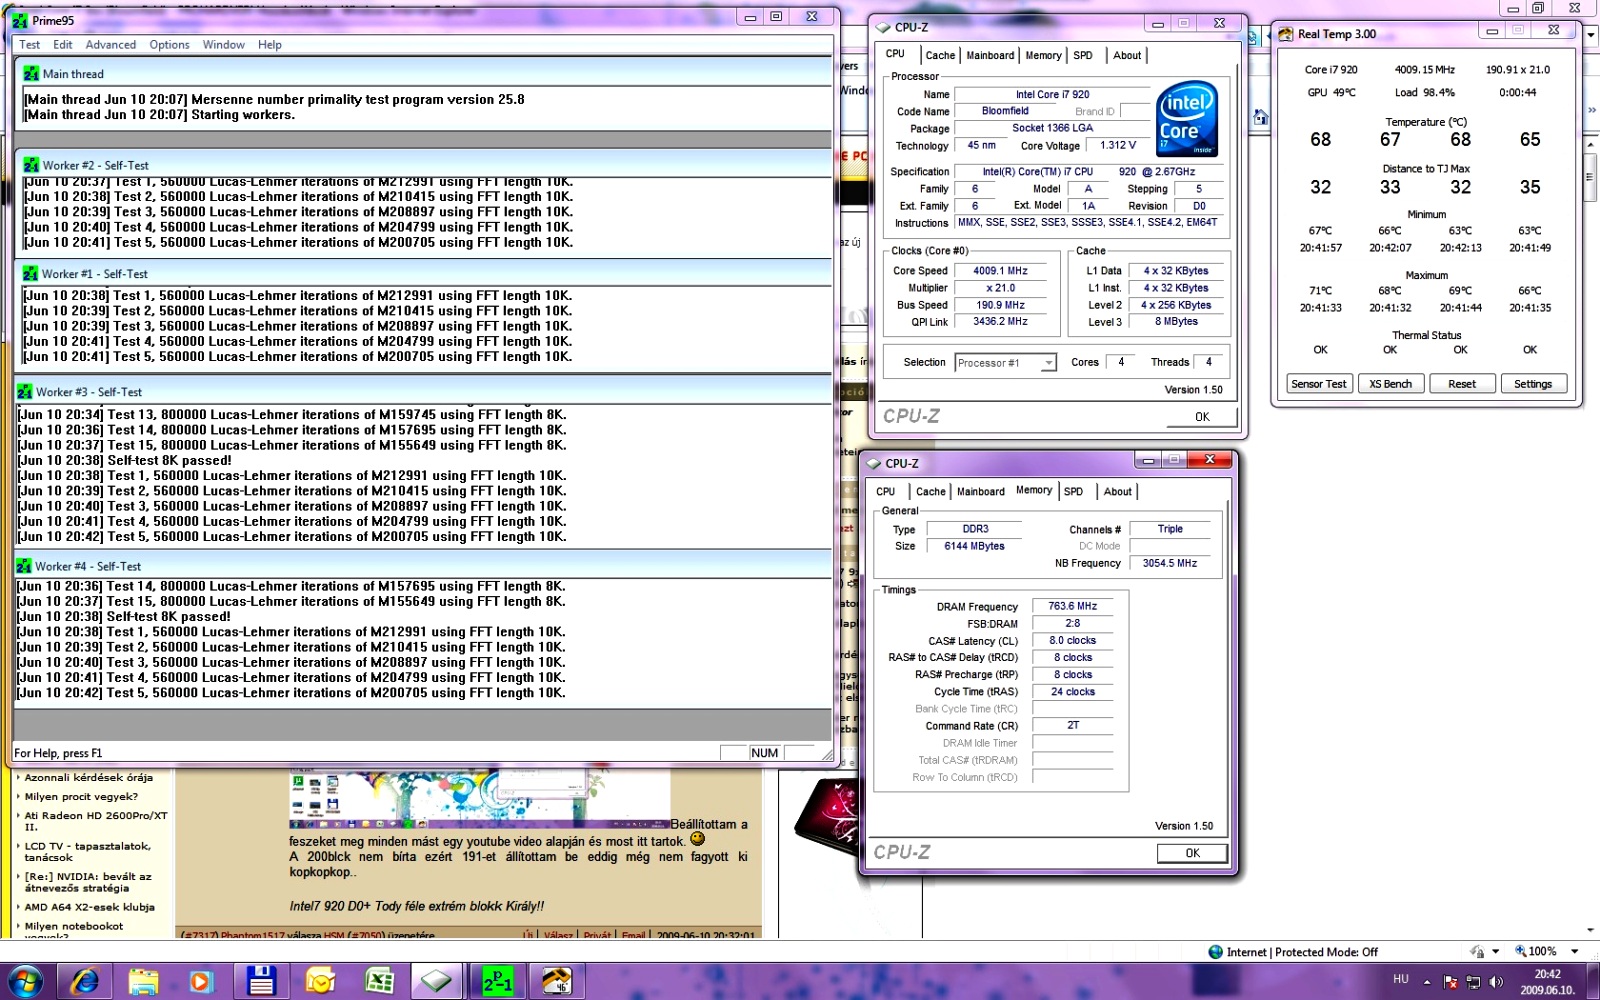This screenshot has height=1000, width=1600.
Task: Click the Worker #2 Self-Test window icon
Action: point(31,165)
